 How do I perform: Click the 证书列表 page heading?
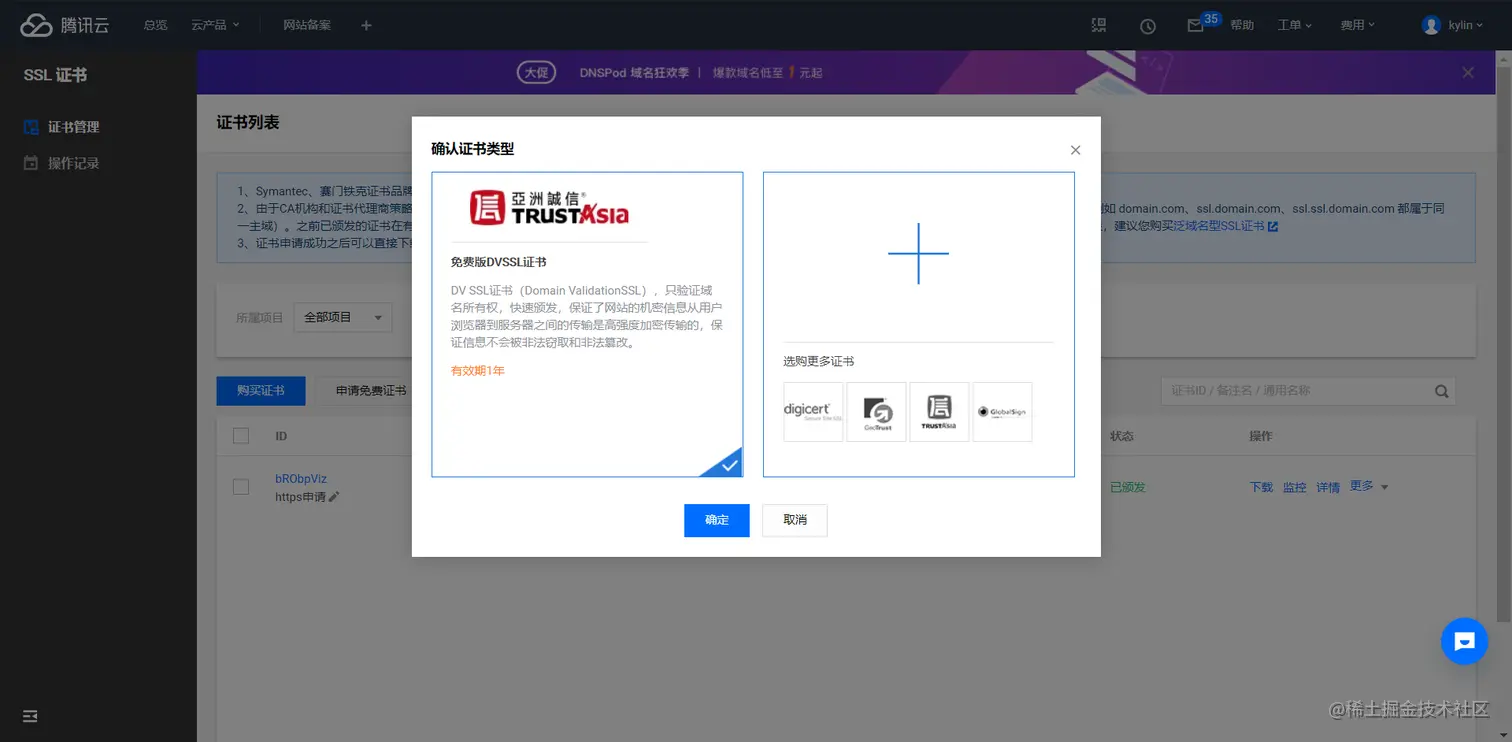pyautogui.click(x=248, y=123)
